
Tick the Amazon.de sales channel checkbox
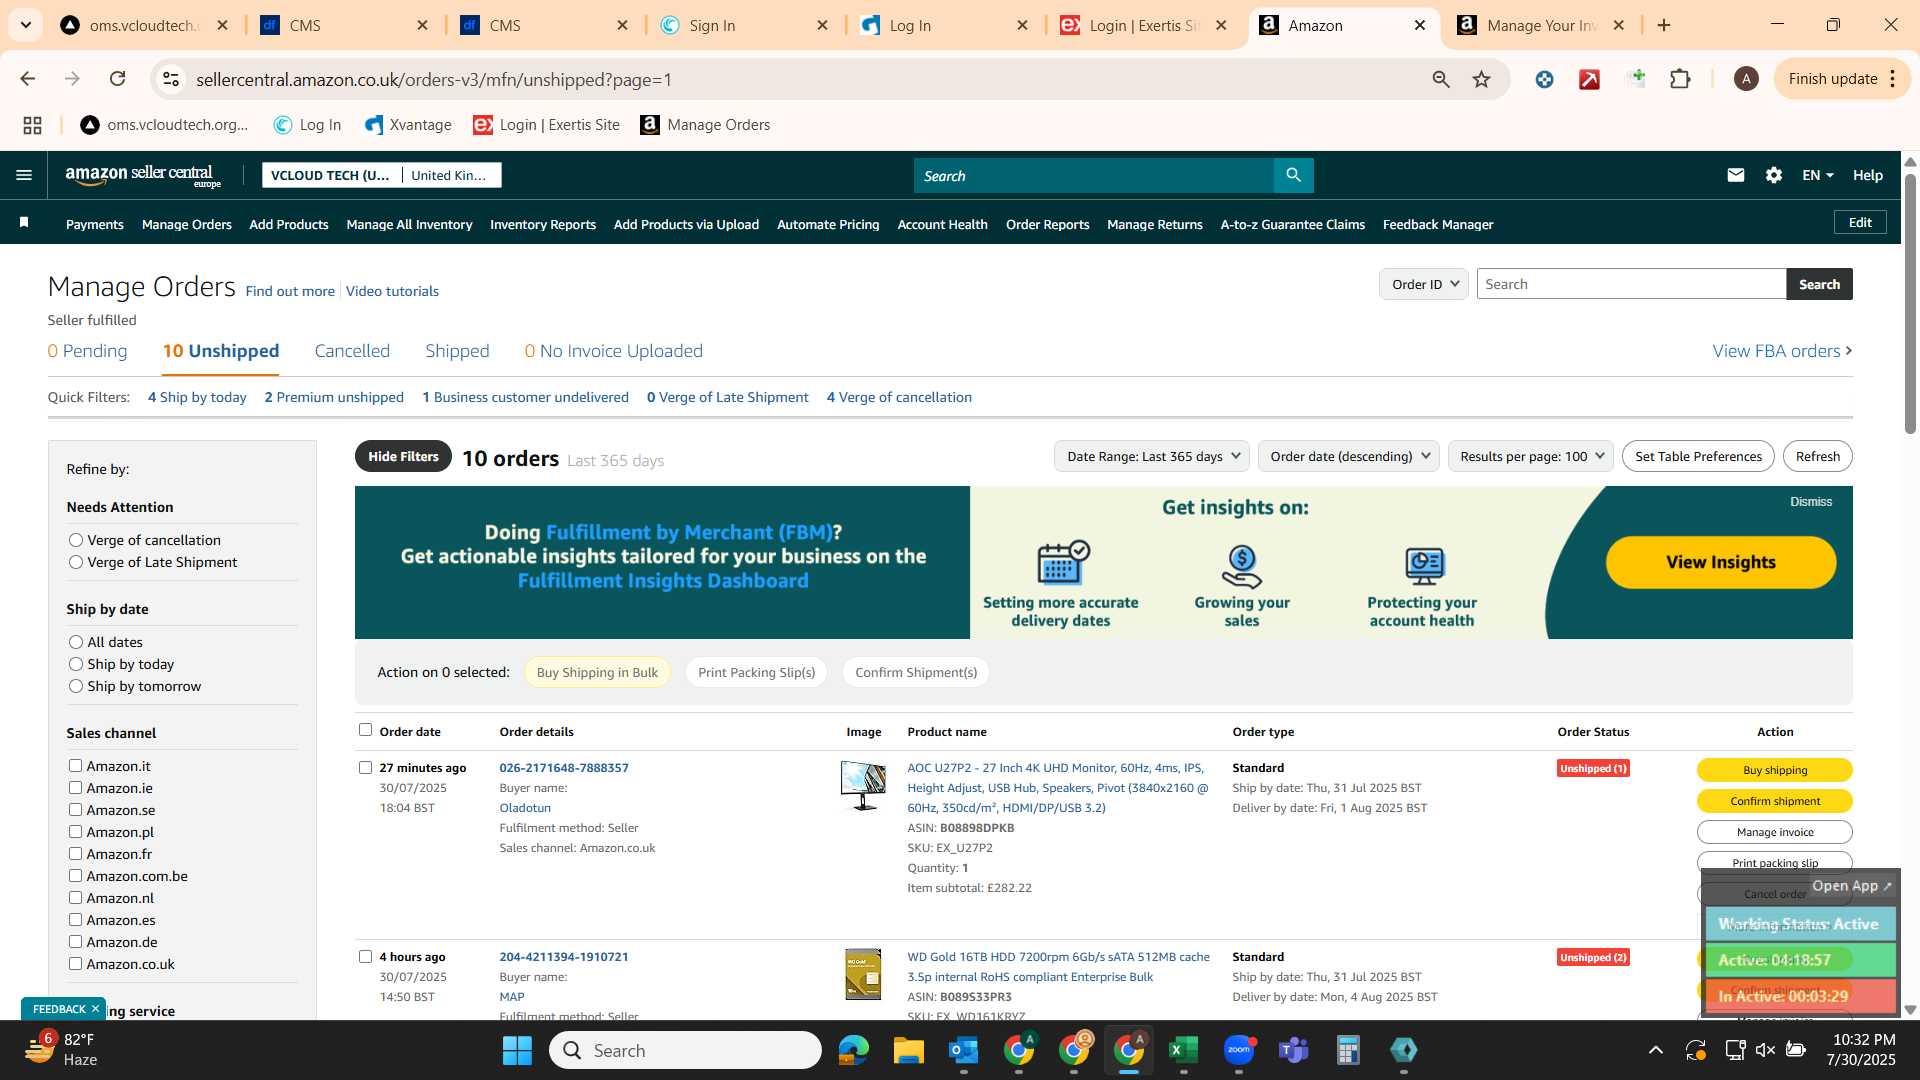click(x=75, y=942)
